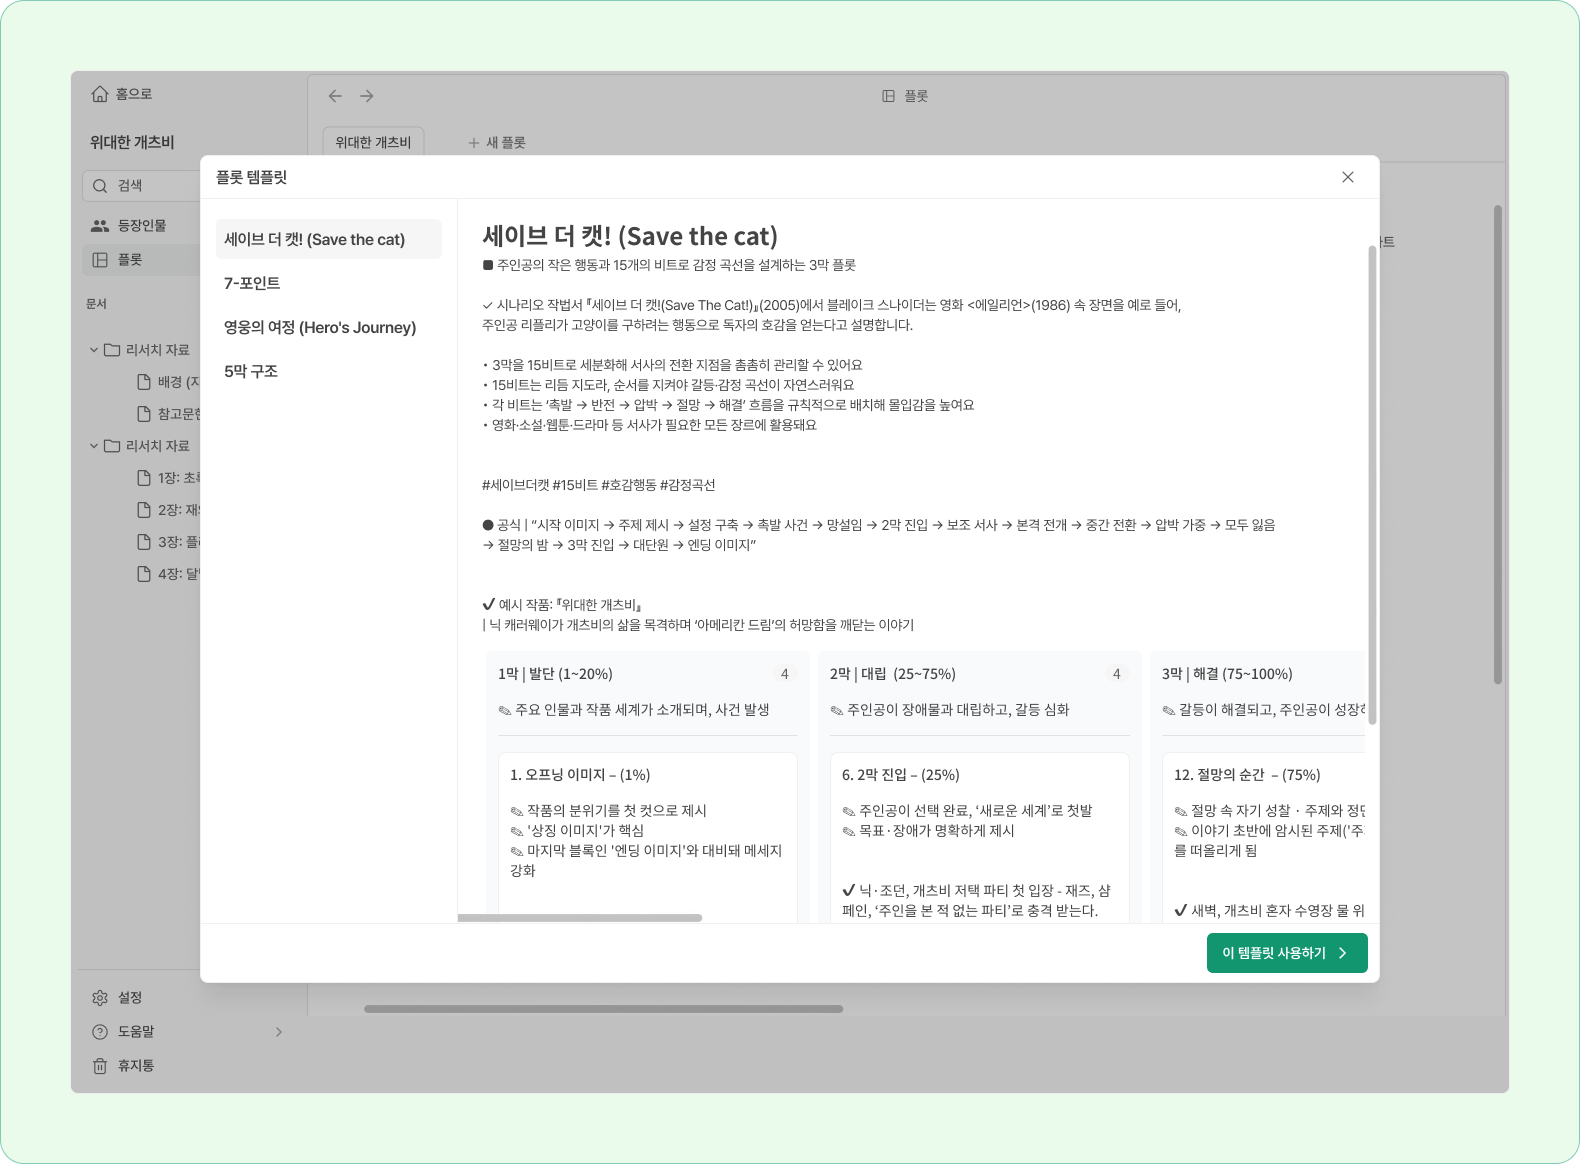Open the 1장 document file icon

[x=144, y=478]
